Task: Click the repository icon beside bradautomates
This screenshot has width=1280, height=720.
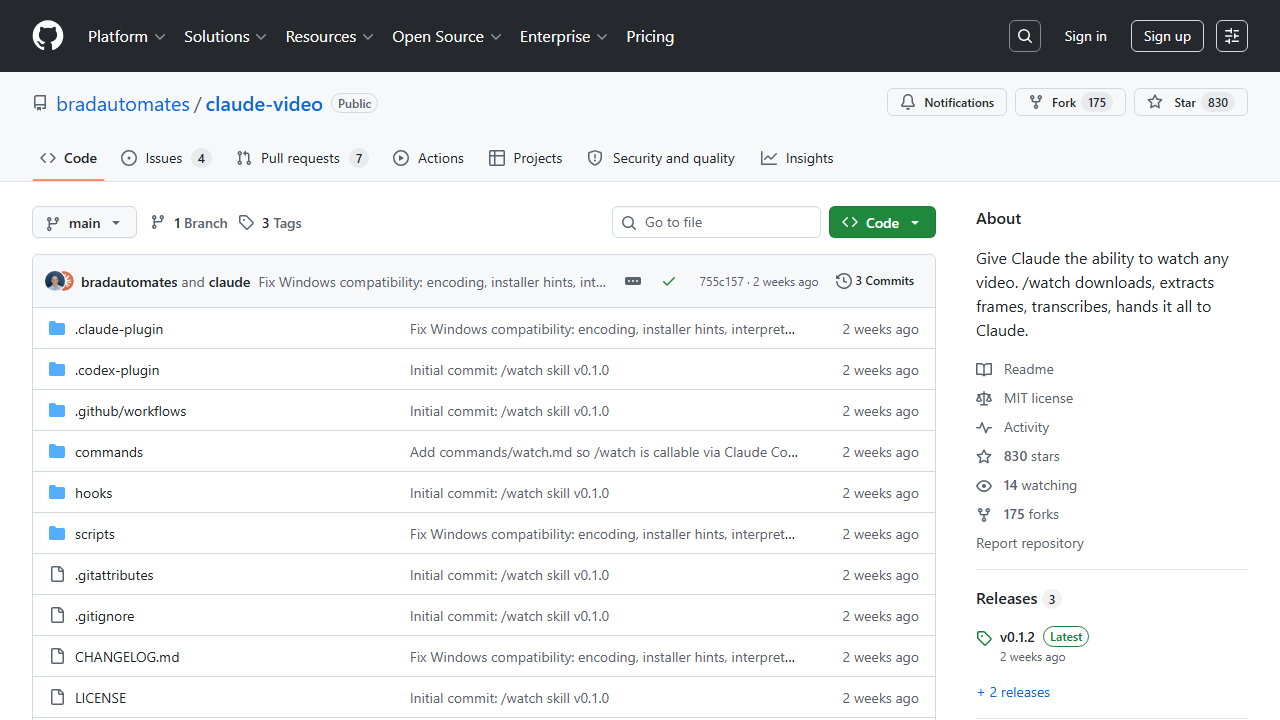Action: click(40, 104)
